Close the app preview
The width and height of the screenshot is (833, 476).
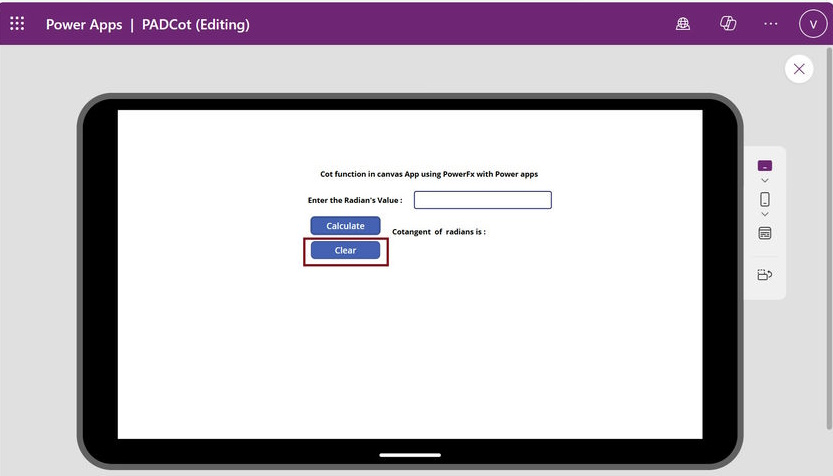(x=799, y=69)
